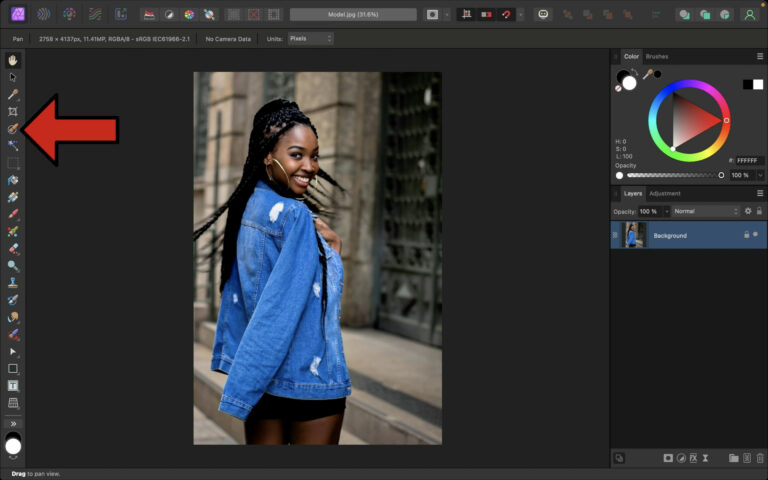
Task: Toggle layer lock beside gear icon
Action: click(759, 211)
